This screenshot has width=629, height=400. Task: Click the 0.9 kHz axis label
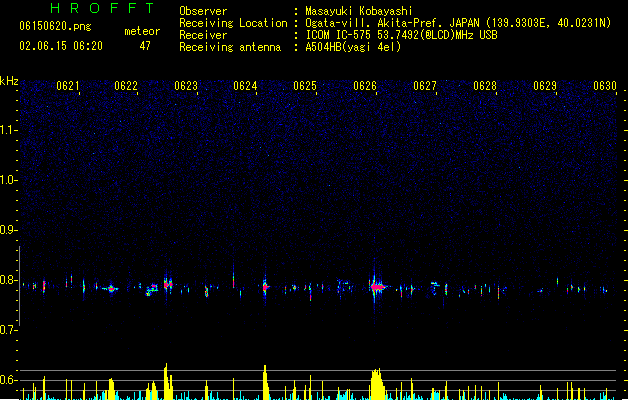pyautogui.click(x=8, y=230)
